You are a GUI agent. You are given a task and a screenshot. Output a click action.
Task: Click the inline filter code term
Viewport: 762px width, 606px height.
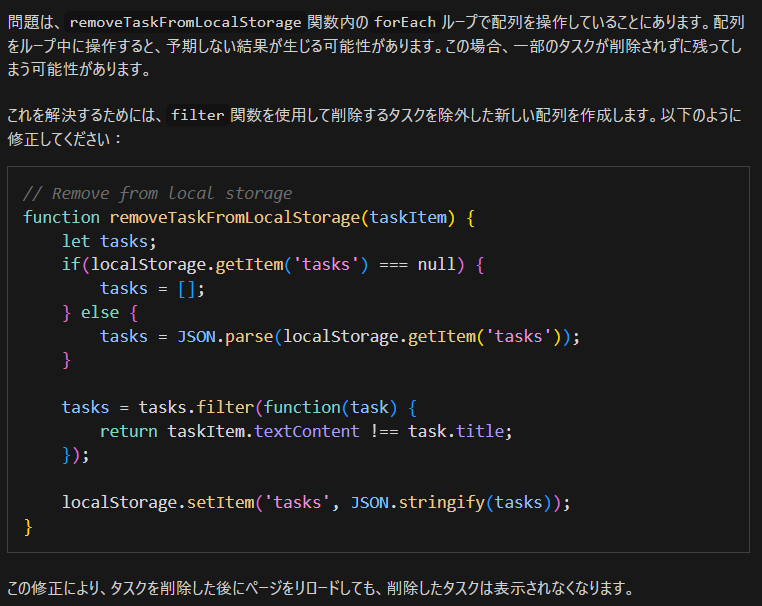click(197, 115)
